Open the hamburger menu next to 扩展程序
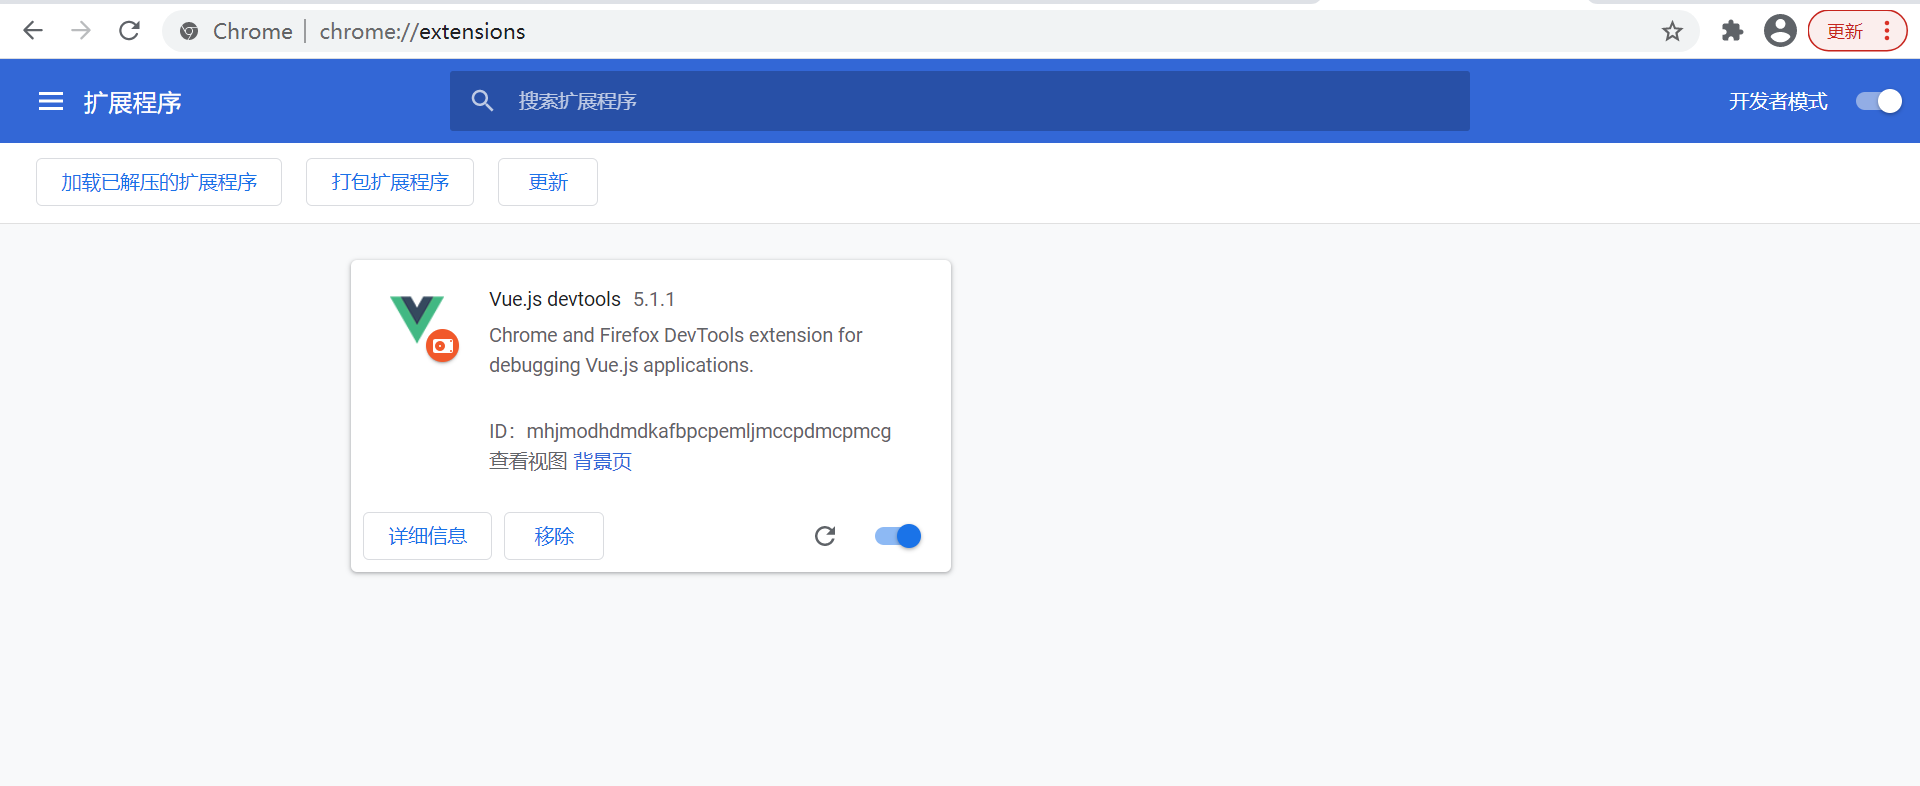Image resolution: width=1920 pixels, height=786 pixels. coord(51,101)
